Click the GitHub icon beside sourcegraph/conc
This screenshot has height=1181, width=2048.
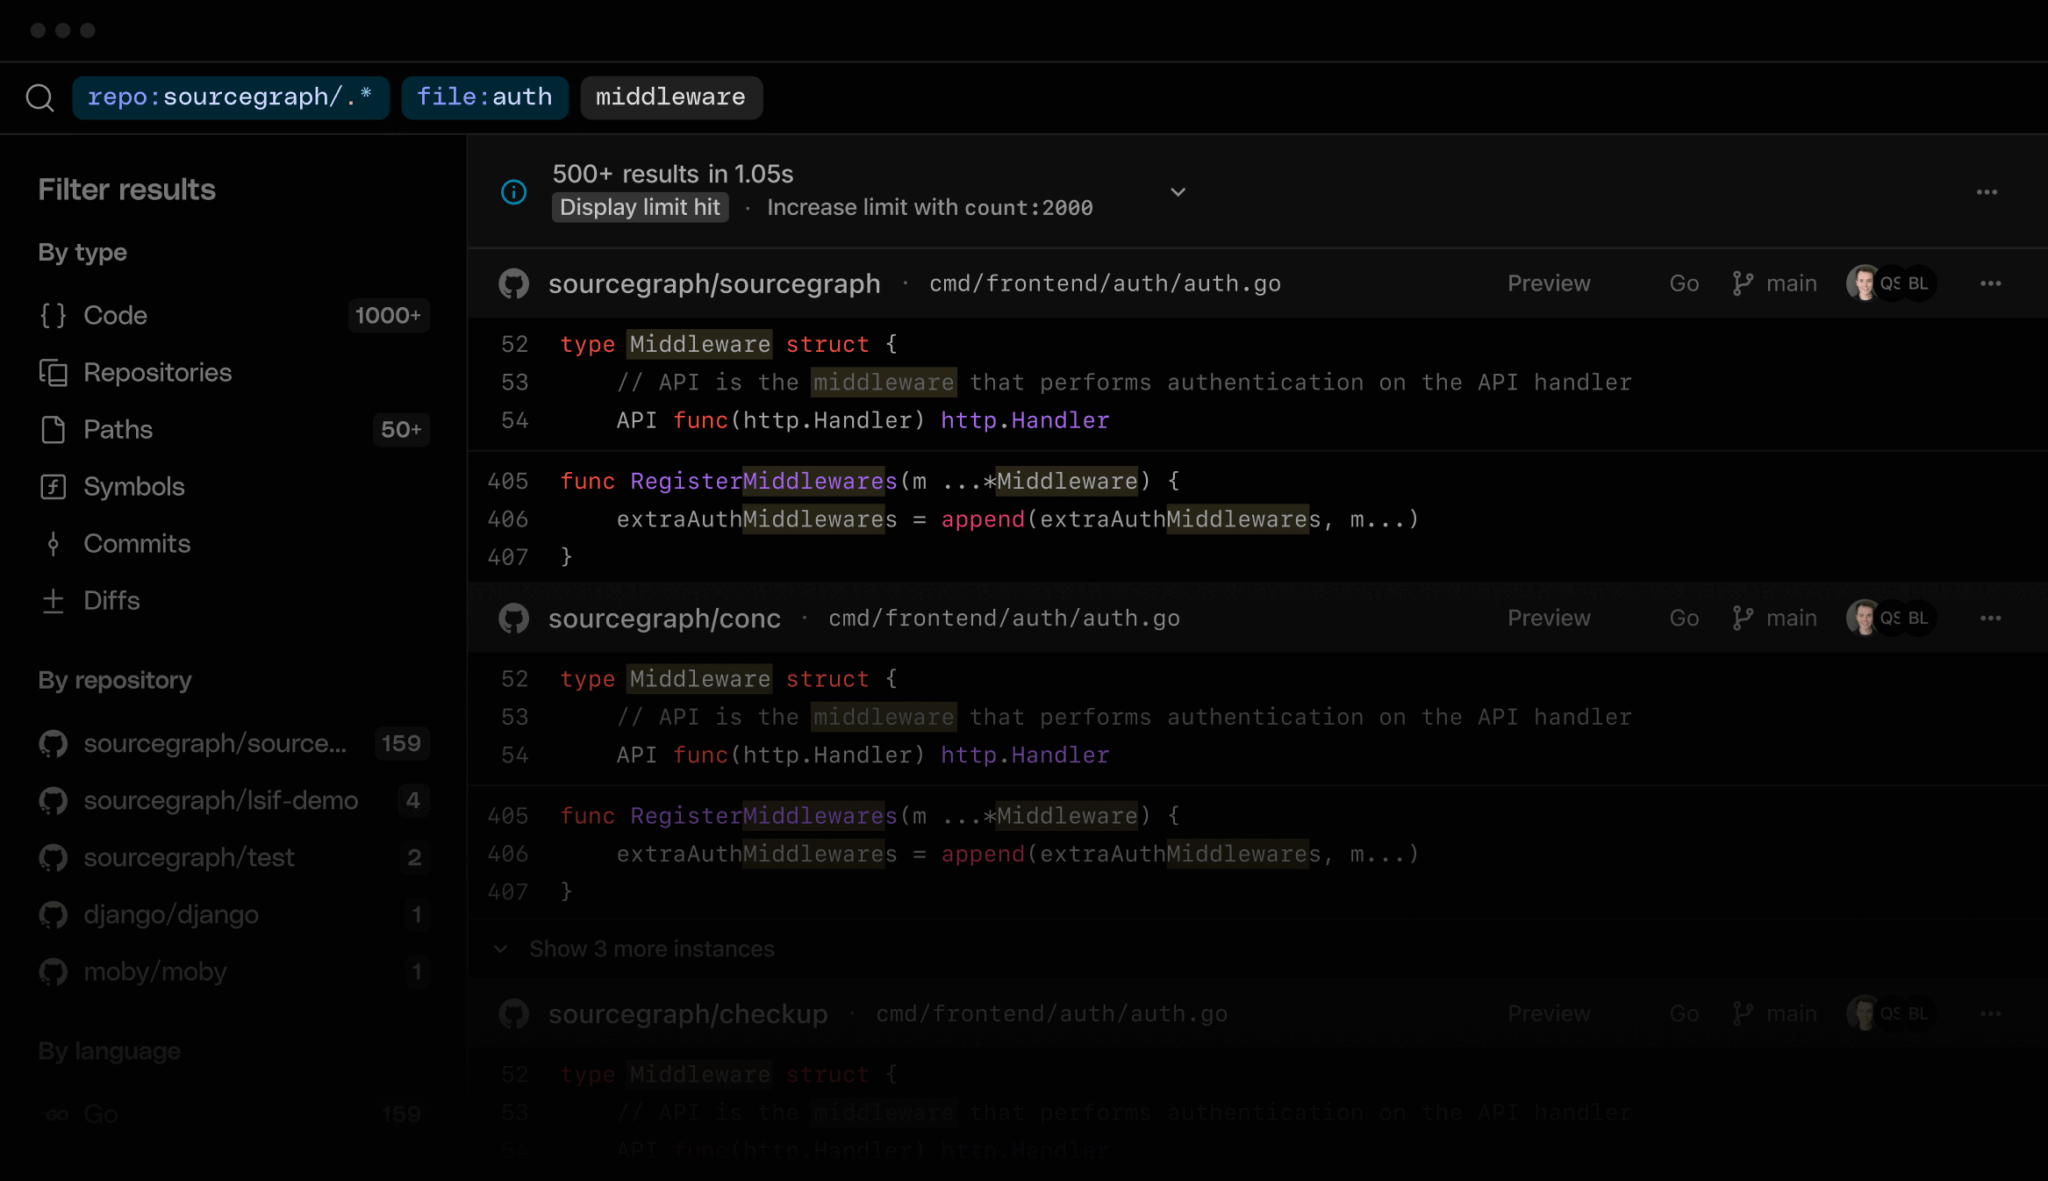click(513, 618)
